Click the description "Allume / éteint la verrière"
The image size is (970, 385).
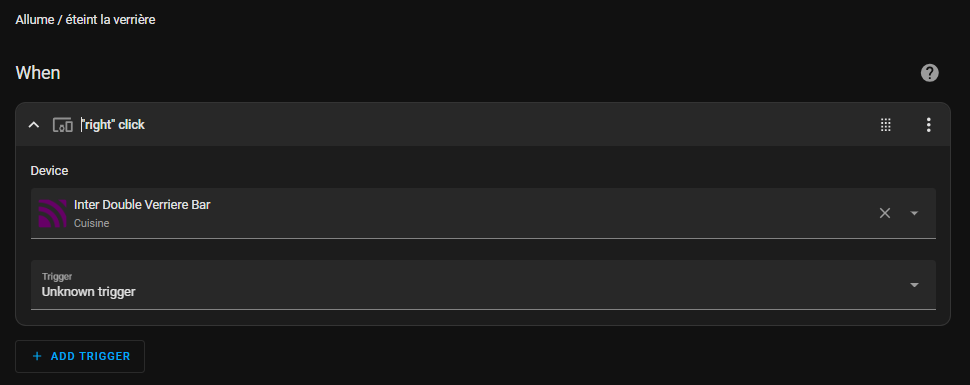[85, 20]
